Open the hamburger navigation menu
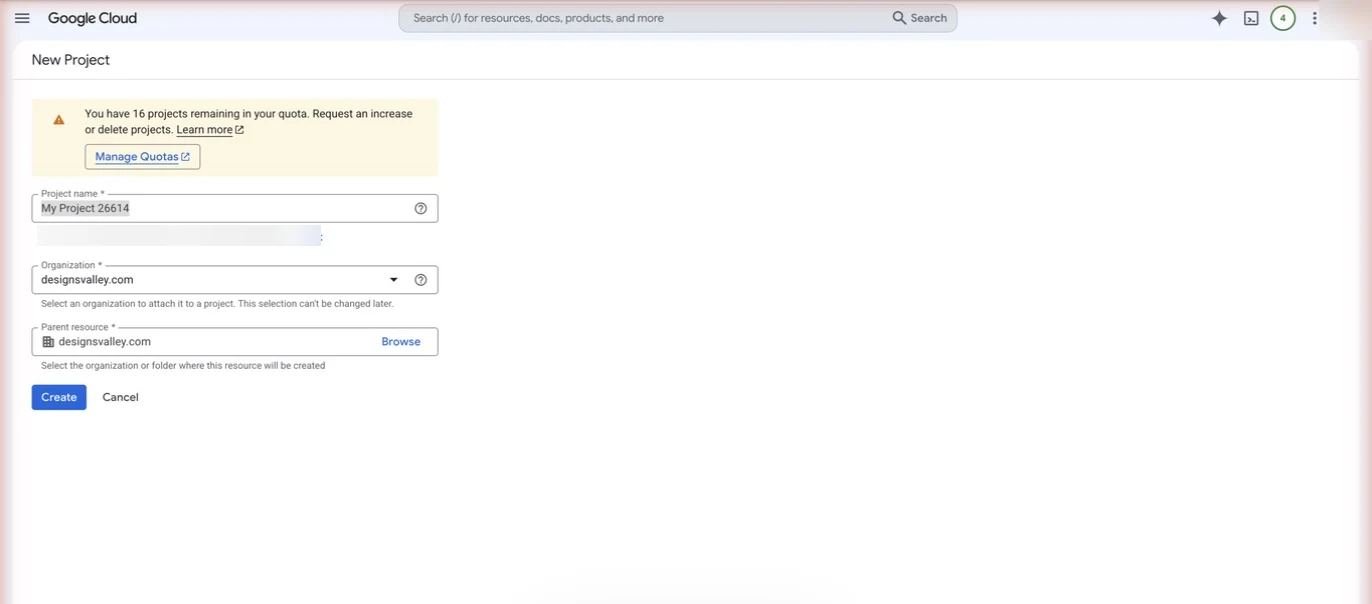The image size is (1372, 604). point(22,18)
